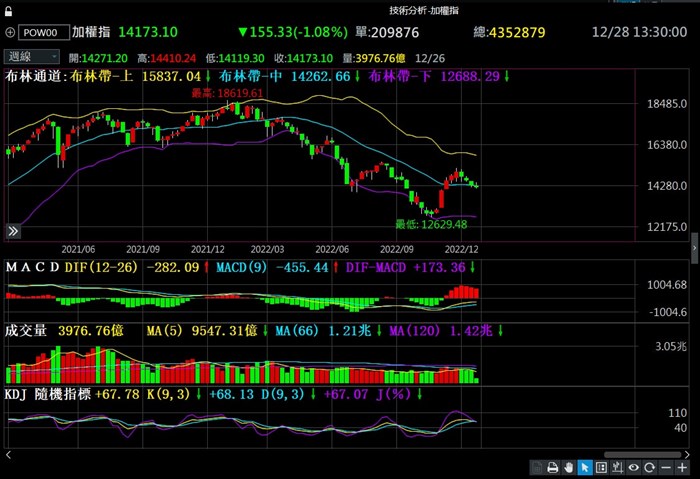The width and height of the screenshot is (700, 479).
Task: Click the refresh chart icon
Action: click(x=650, y=468)
